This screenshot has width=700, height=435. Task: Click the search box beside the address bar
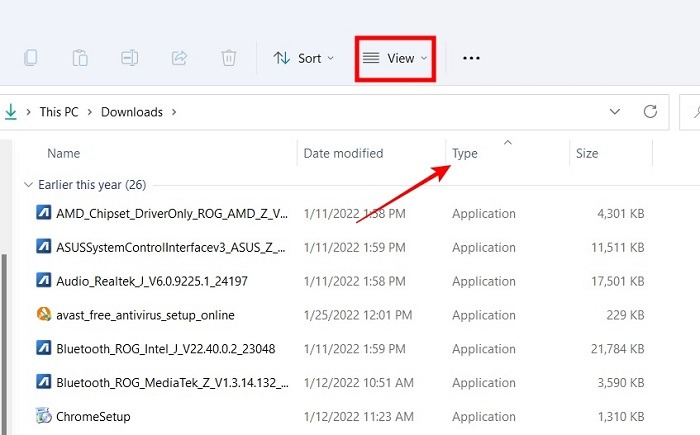point(690,112)
